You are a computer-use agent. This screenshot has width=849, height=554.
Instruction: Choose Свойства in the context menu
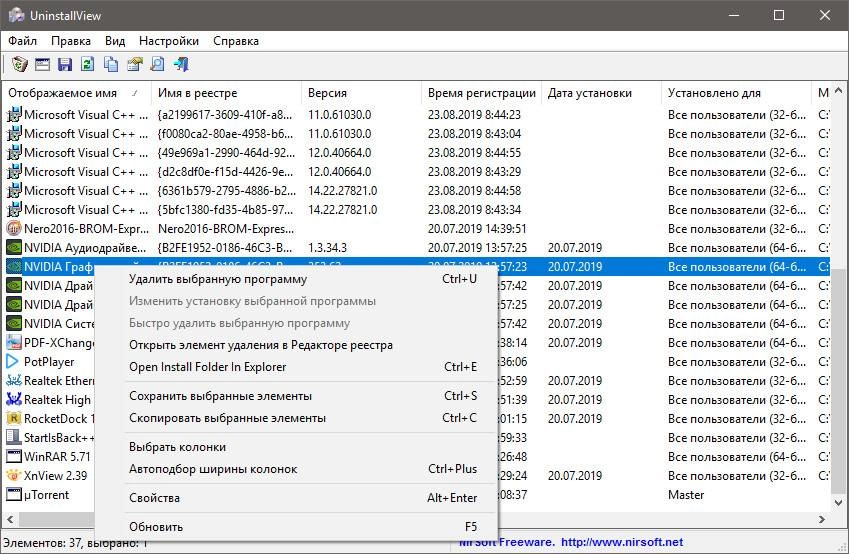click(296, 498)
